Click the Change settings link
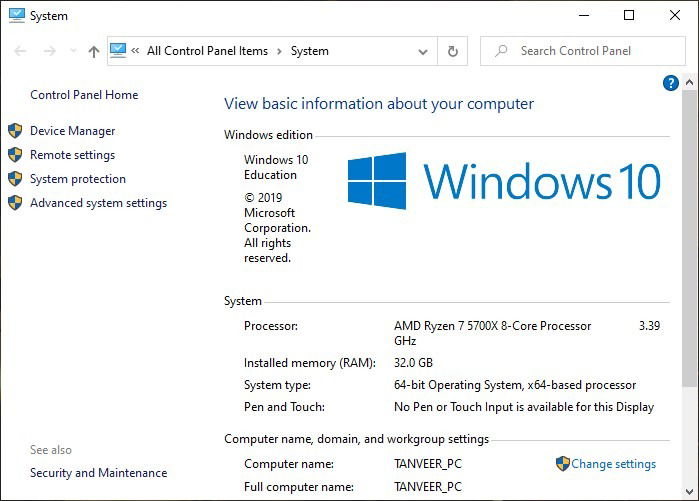The height and width of the screenshot is (501, 699). [x=613, y=464]
